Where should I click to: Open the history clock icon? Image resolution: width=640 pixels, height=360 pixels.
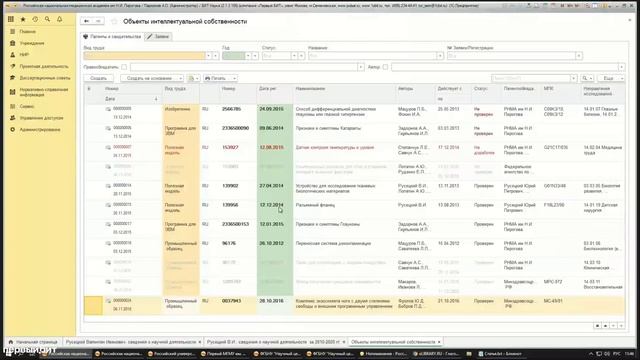click(35, 19)
